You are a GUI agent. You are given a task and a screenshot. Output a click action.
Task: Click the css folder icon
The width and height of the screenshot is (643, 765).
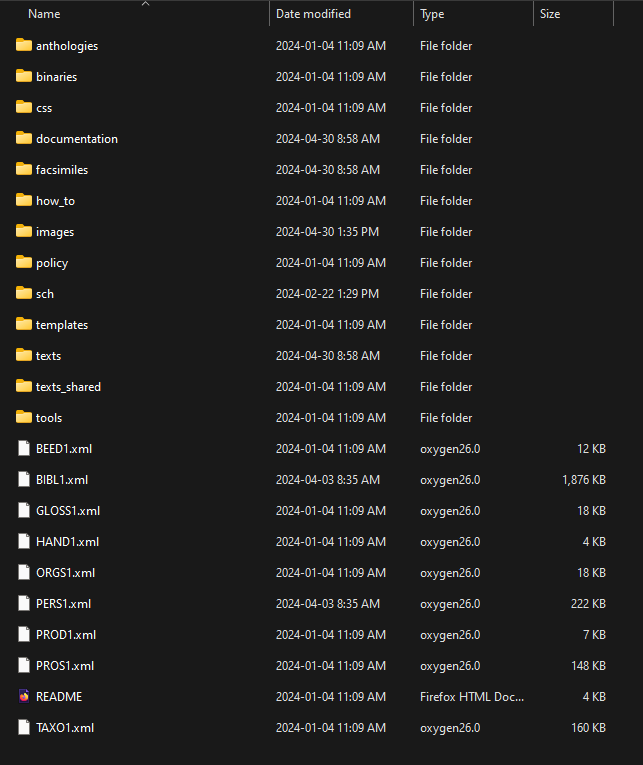click(23, 107)
